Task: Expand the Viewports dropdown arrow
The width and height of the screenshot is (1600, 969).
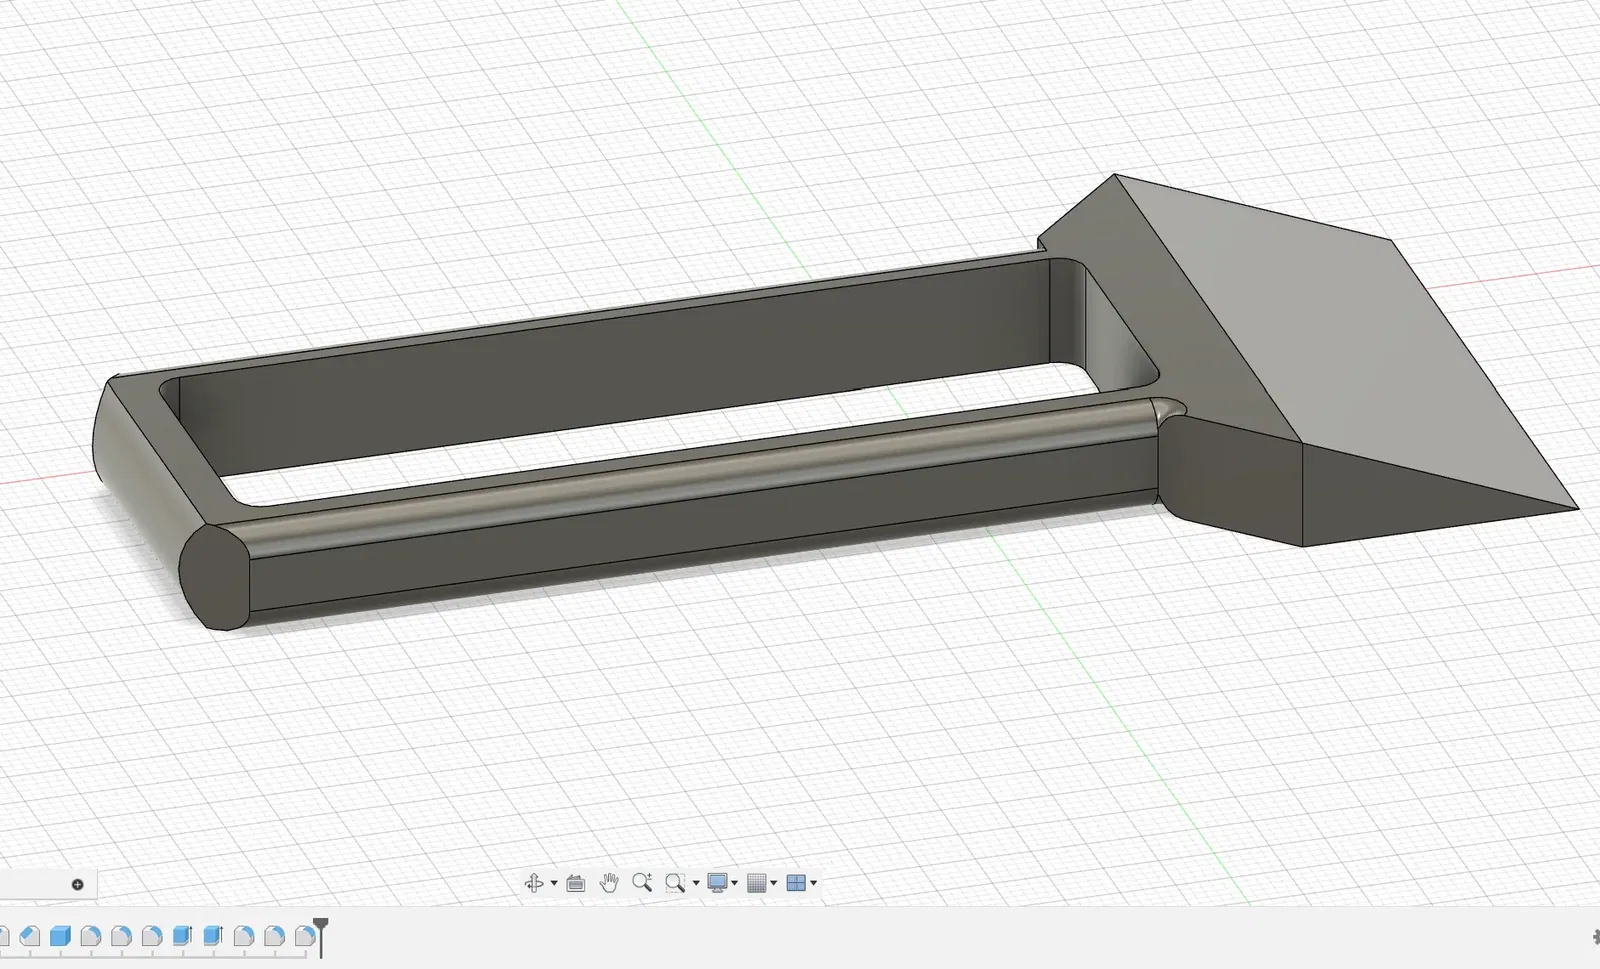Action: click(814, 884)
